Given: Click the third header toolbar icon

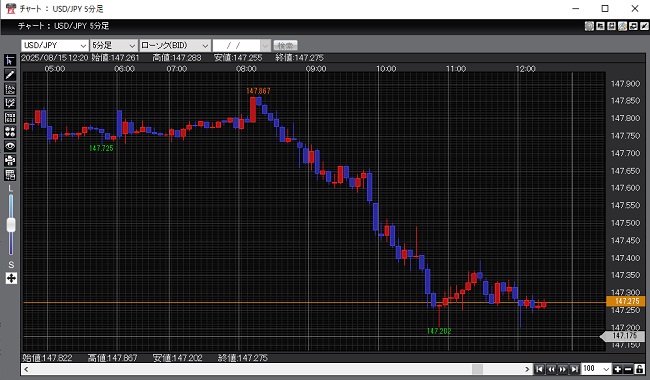Looking at the screenshot, I should [x=611, y=26].
